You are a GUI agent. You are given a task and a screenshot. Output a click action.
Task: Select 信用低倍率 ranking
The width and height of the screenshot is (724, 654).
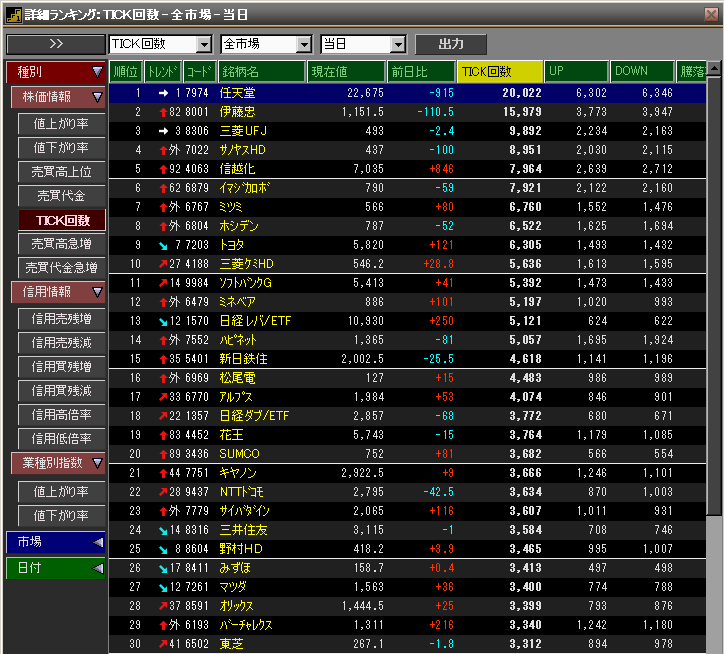(x=61, y=439)
